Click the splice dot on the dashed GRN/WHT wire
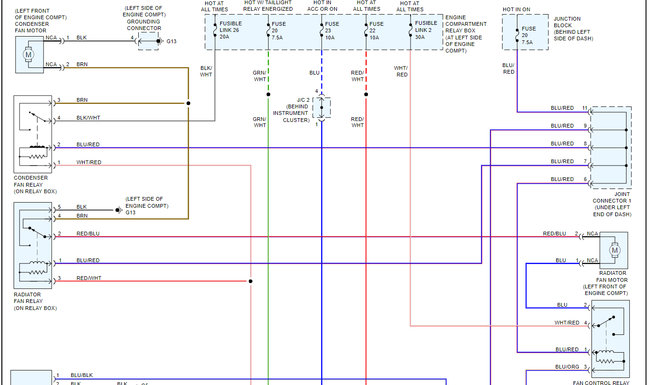Screen dimensions: 650x385 268,94
